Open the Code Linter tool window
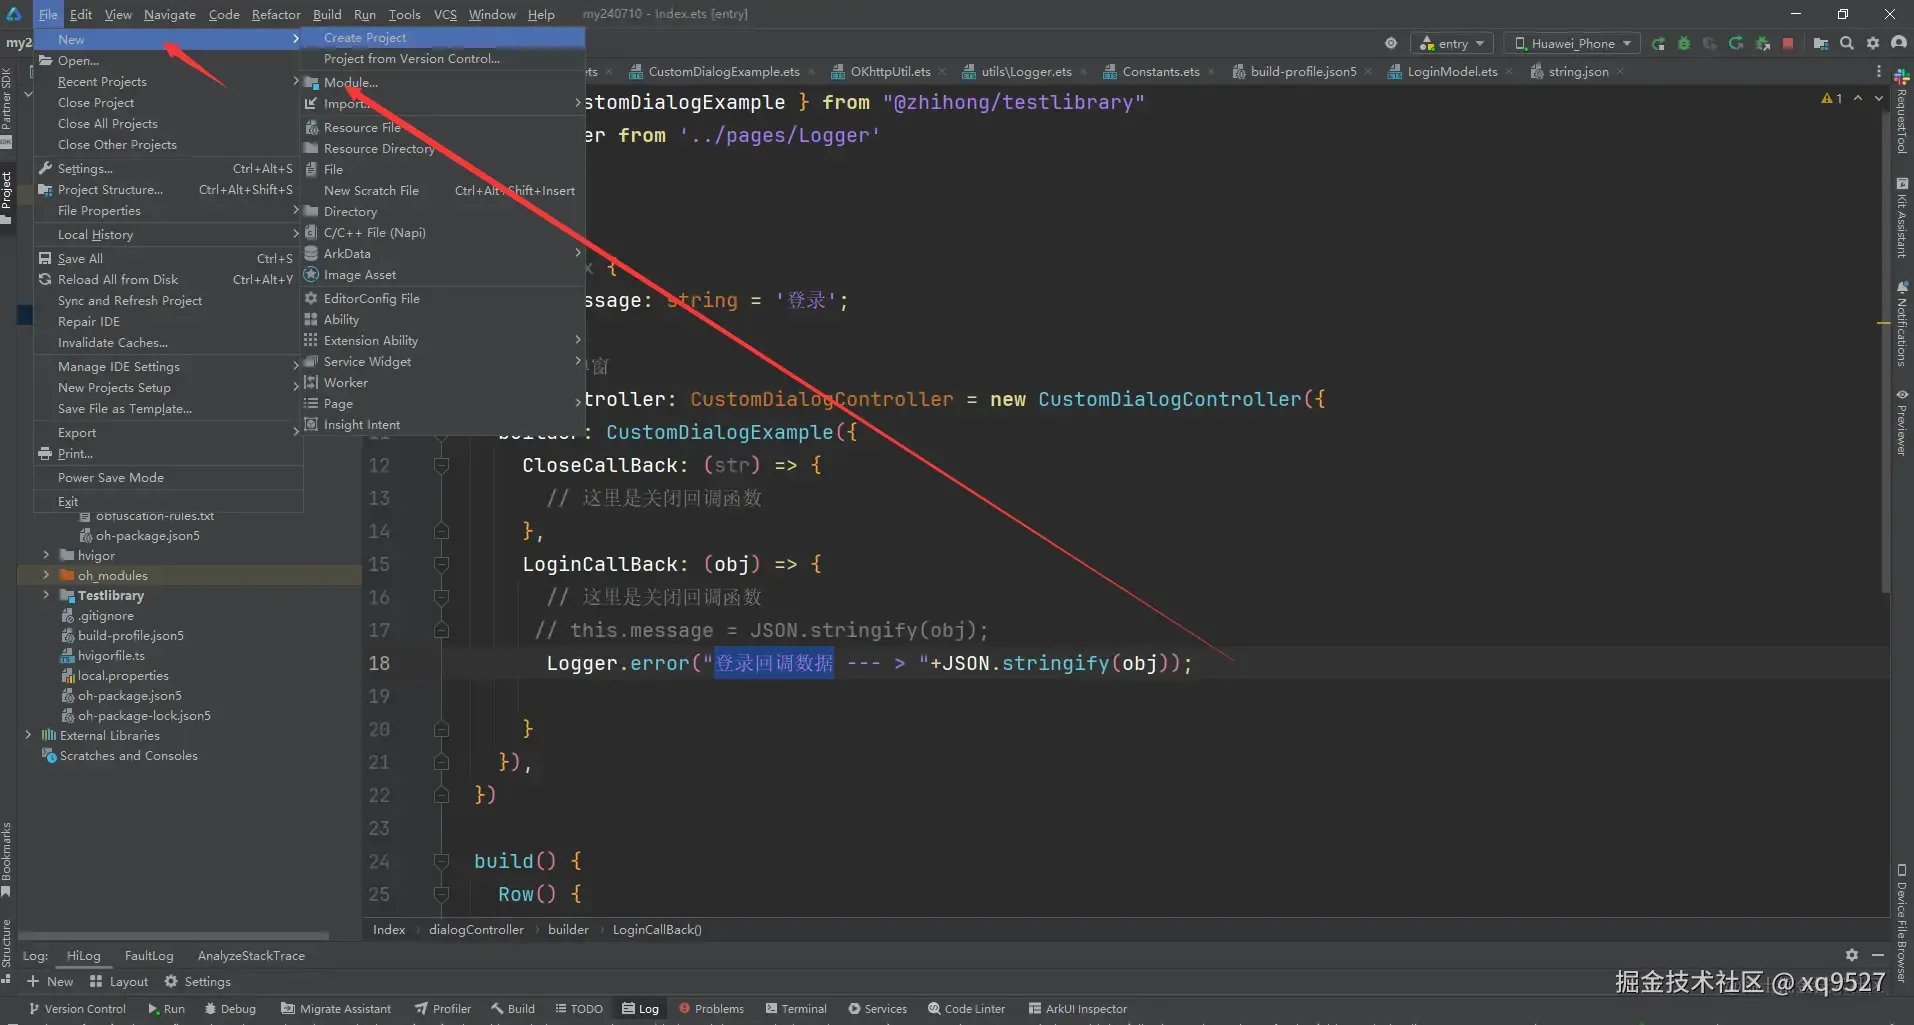This screenshot has height=1025, width=1914. pos(966,1009)
